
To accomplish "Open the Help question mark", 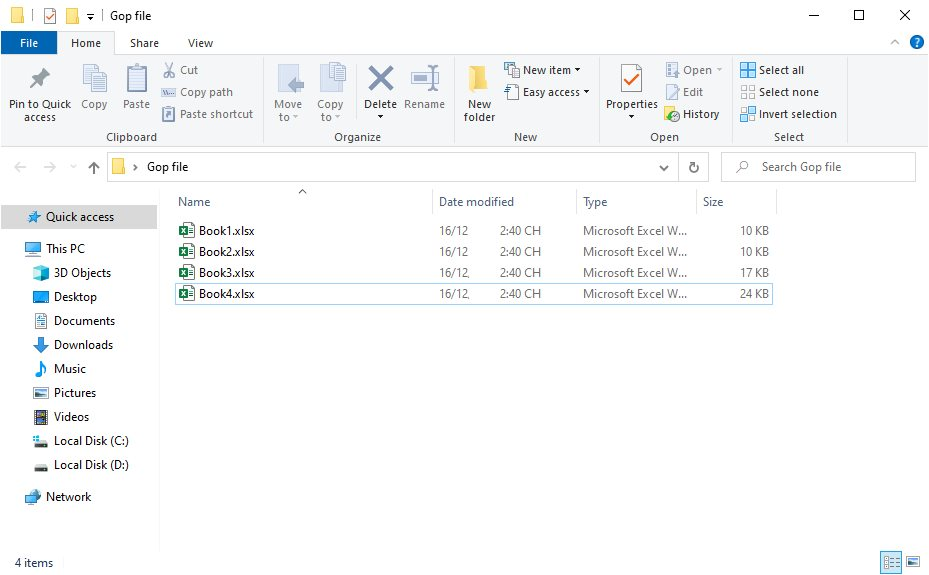I will [917, 42].
